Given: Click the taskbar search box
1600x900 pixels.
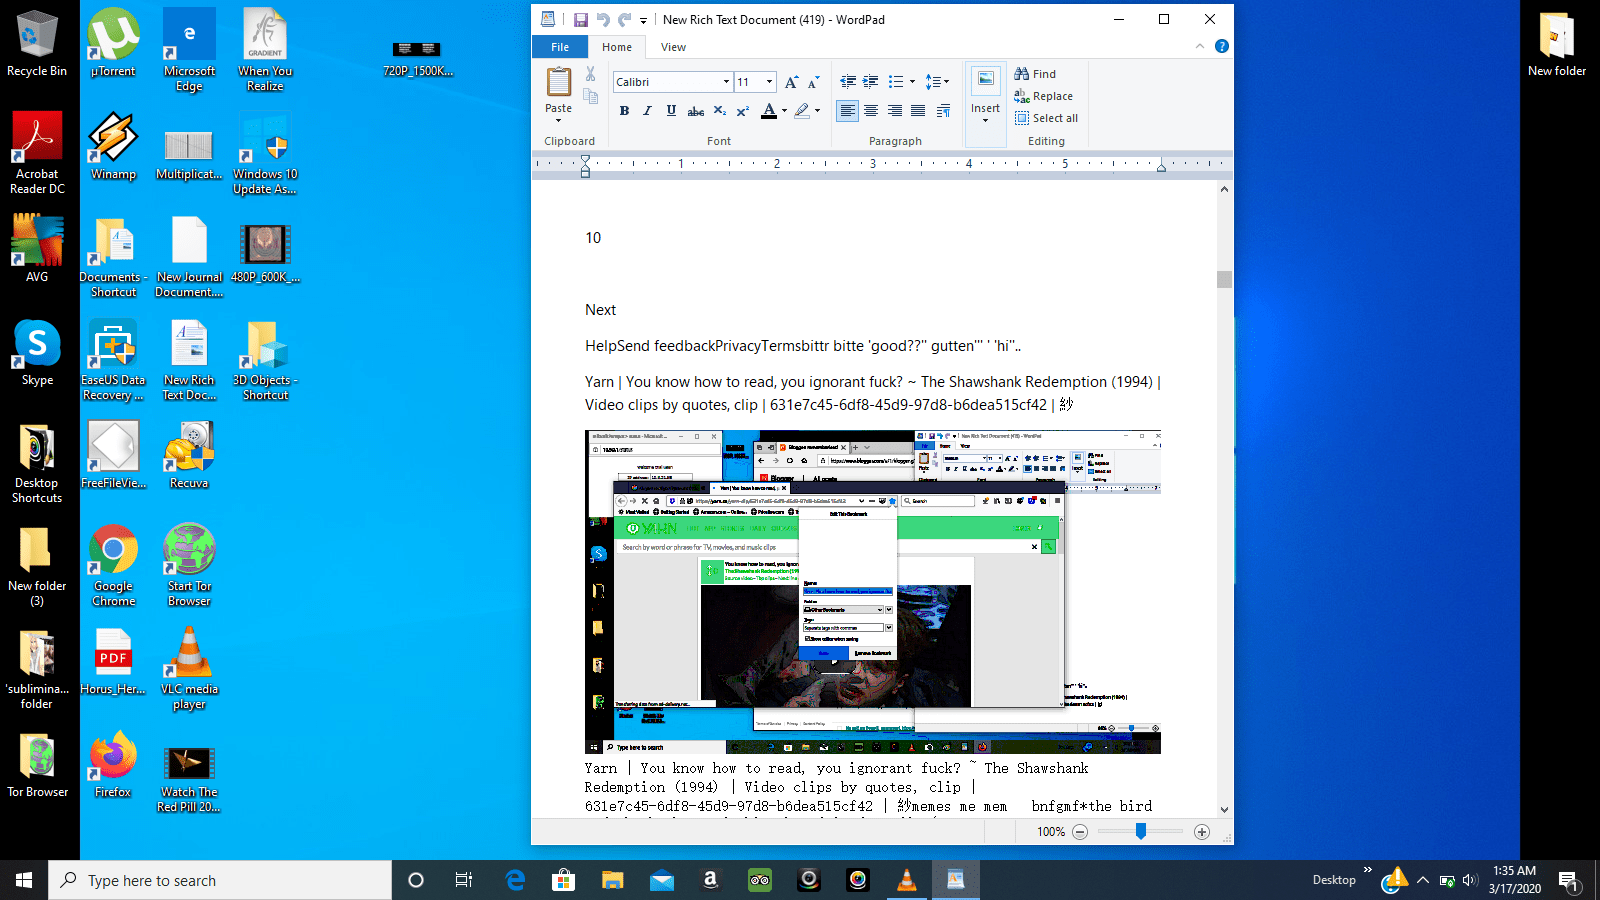Looking at the screenshot, I should pos(220,880).
